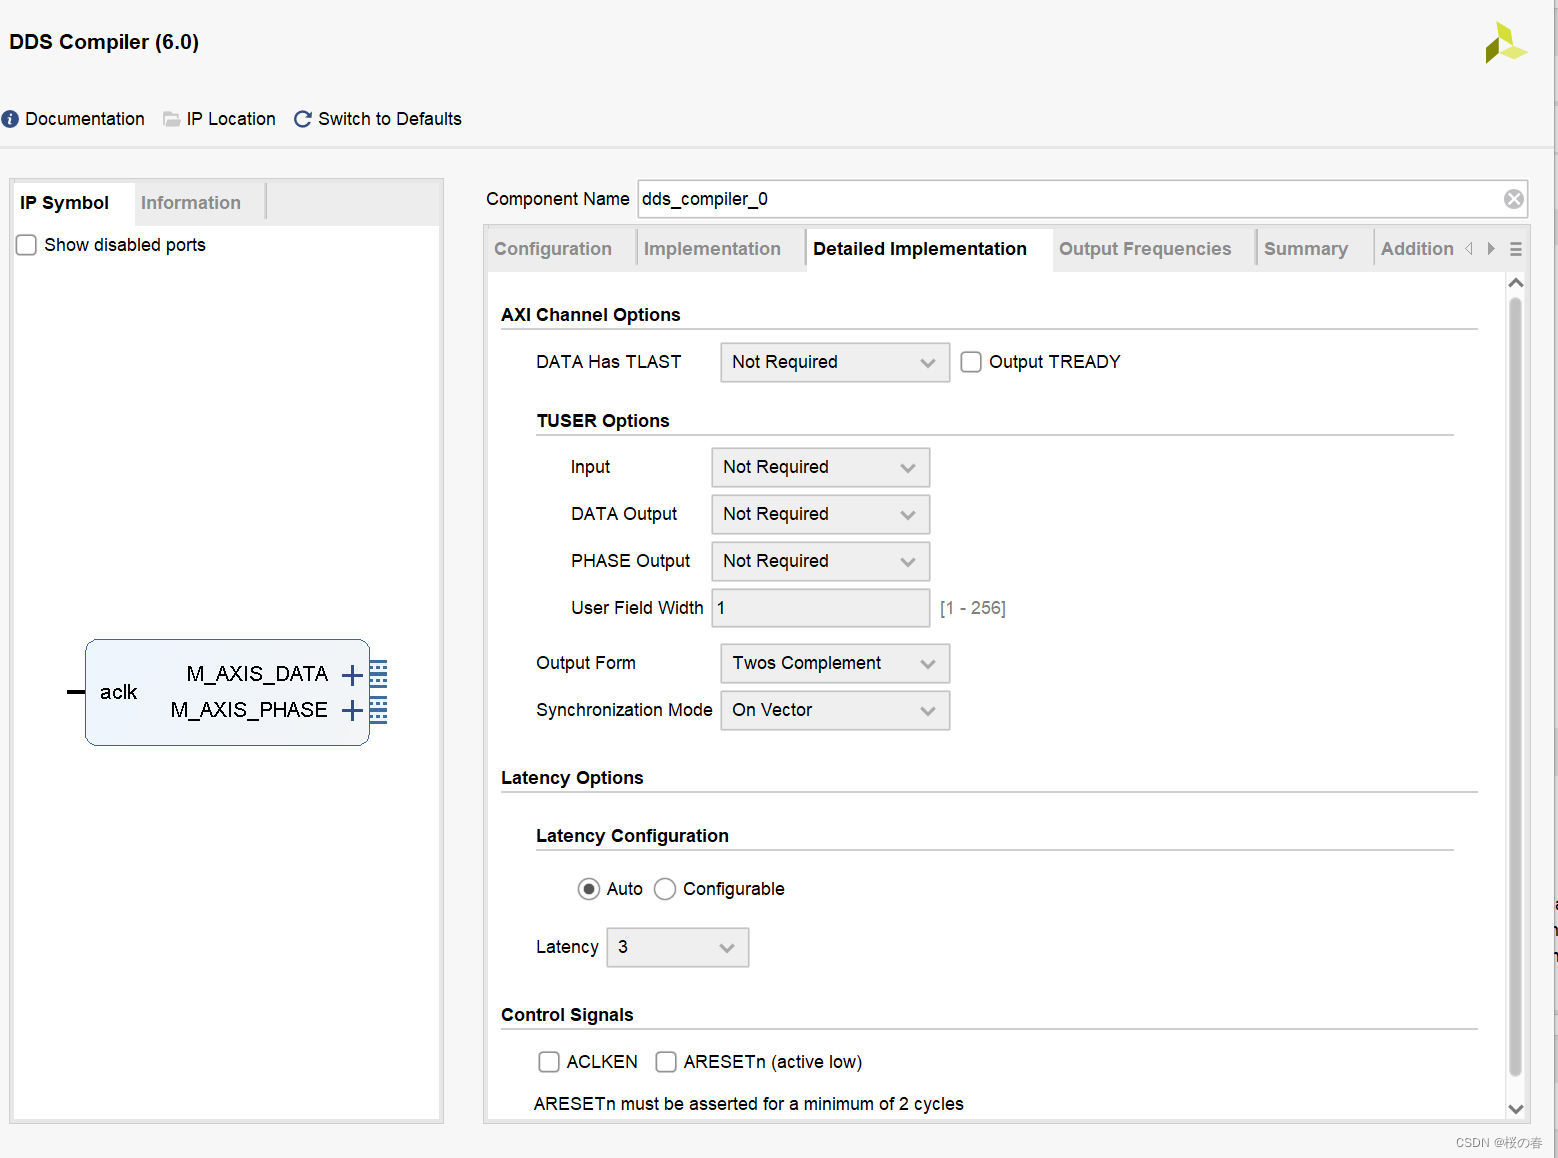Open the PHASE Output dropdown

pos(821,561)
